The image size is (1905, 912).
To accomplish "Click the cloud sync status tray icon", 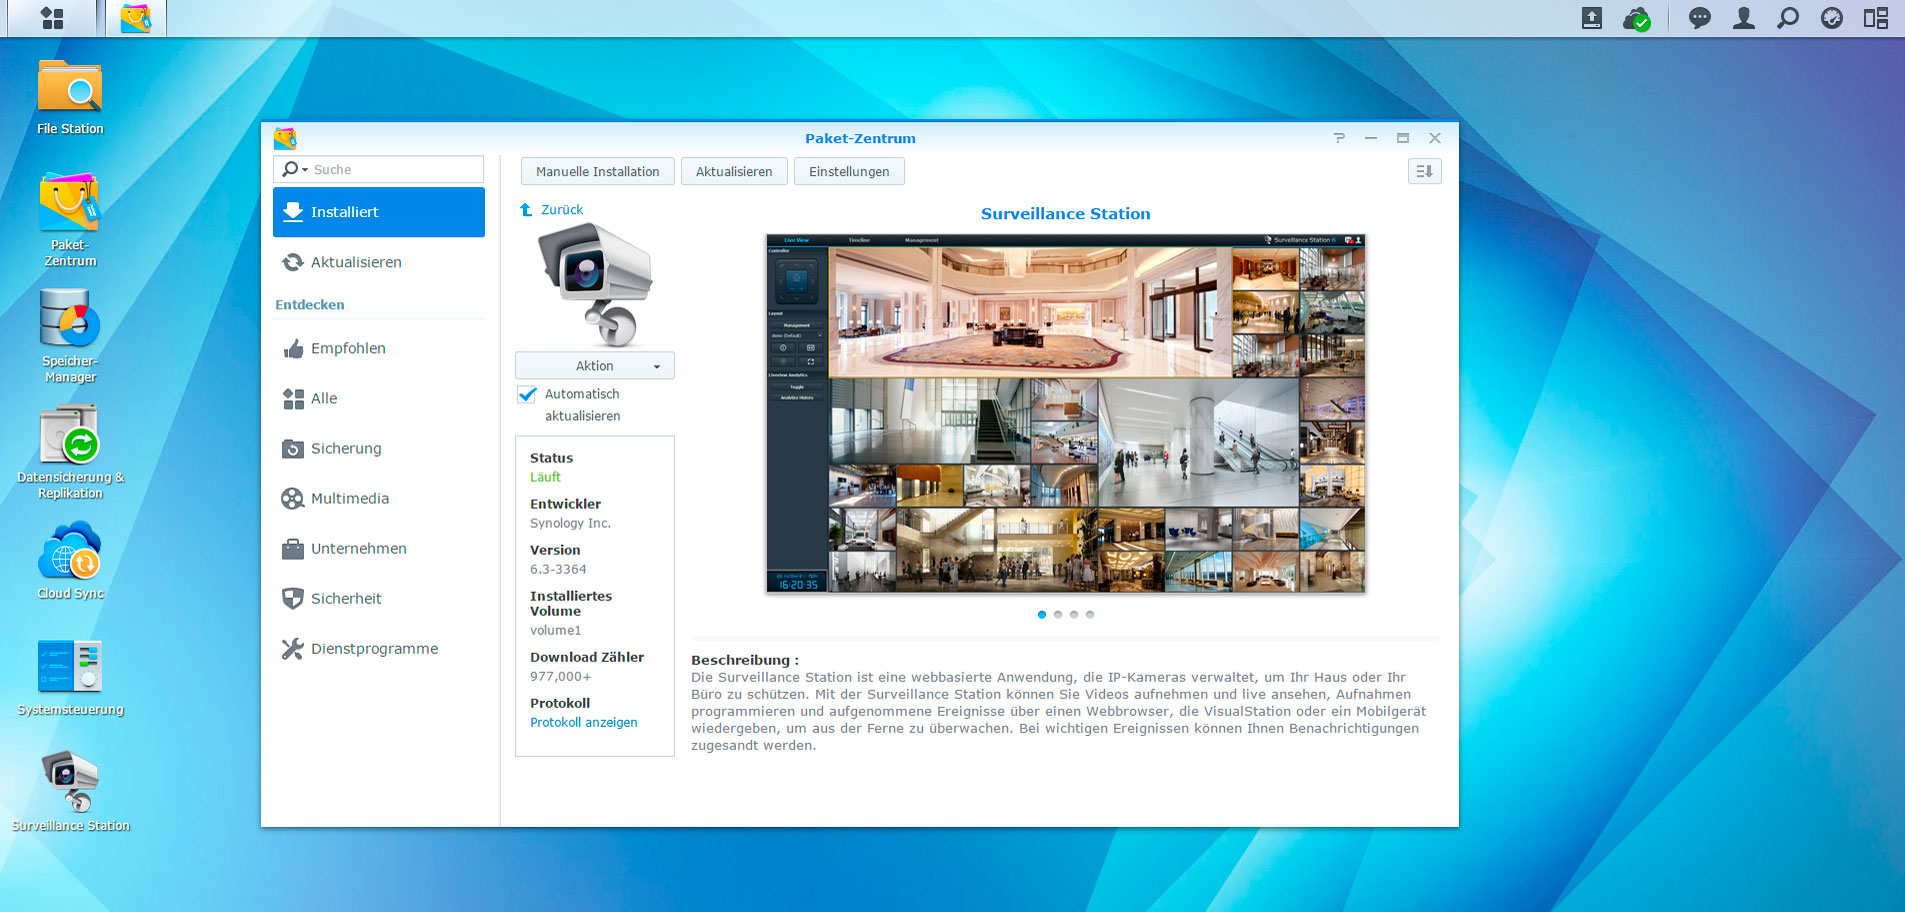I will (1637, 18).
